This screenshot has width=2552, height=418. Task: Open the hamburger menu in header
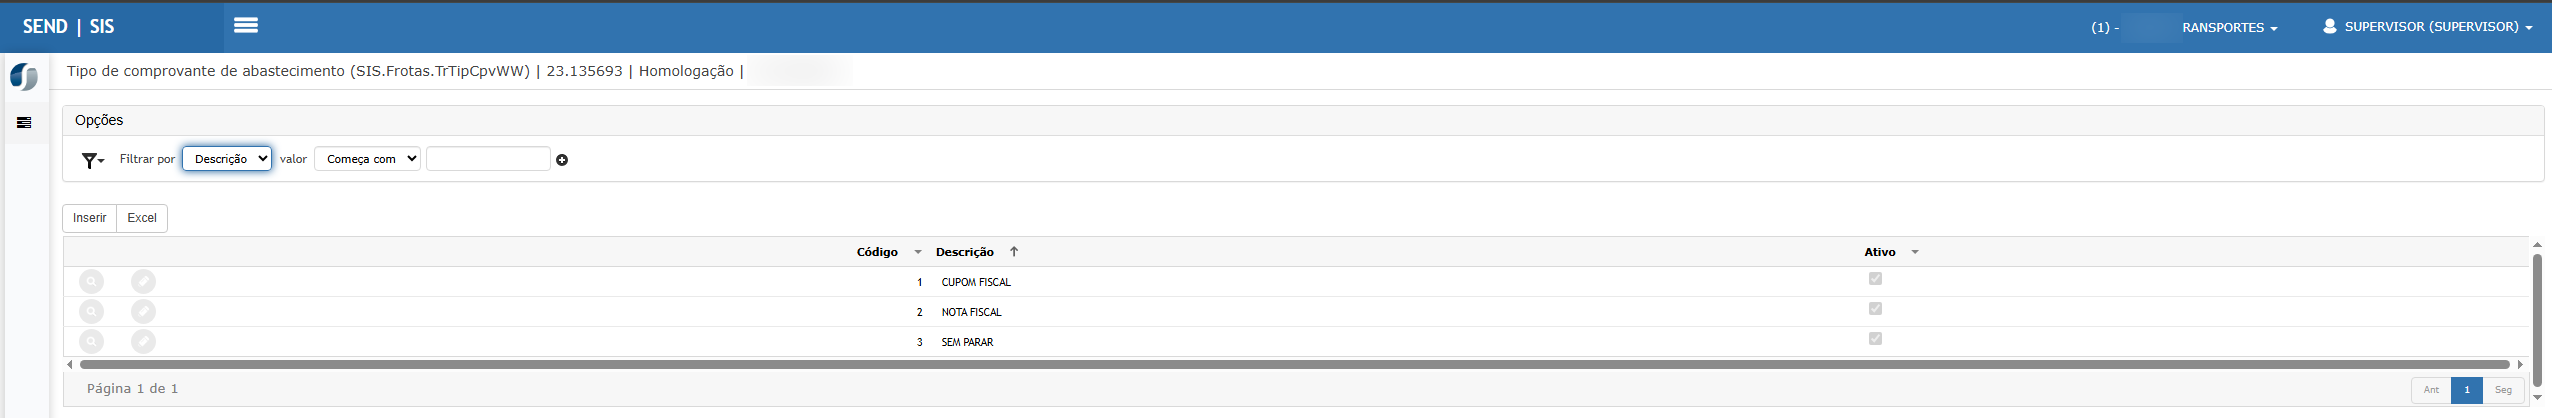(x=245, y=26)
